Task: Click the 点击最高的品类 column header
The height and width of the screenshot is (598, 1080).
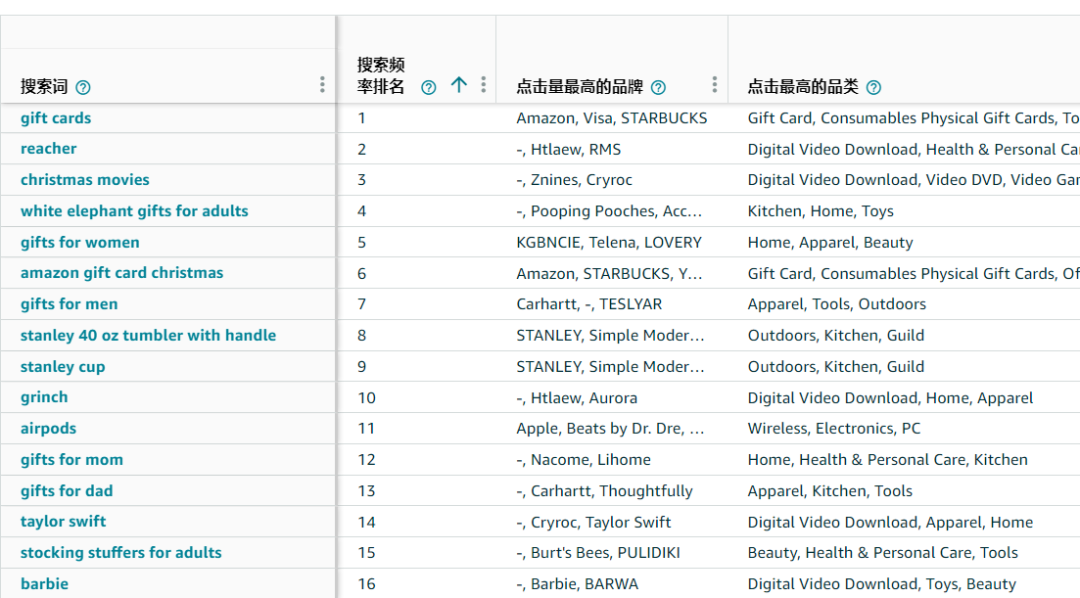Action: click(x=802, y=87)
